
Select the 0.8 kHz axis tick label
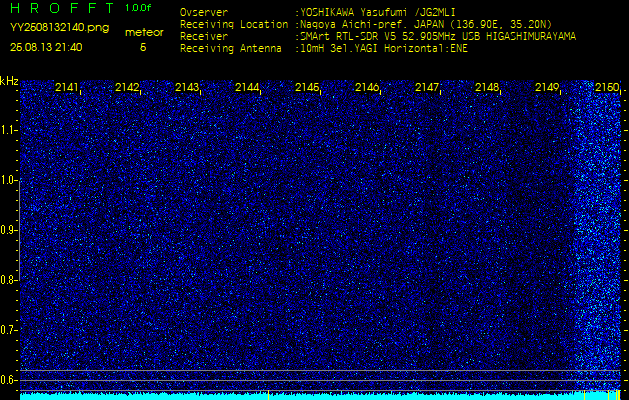coord(9,280)
